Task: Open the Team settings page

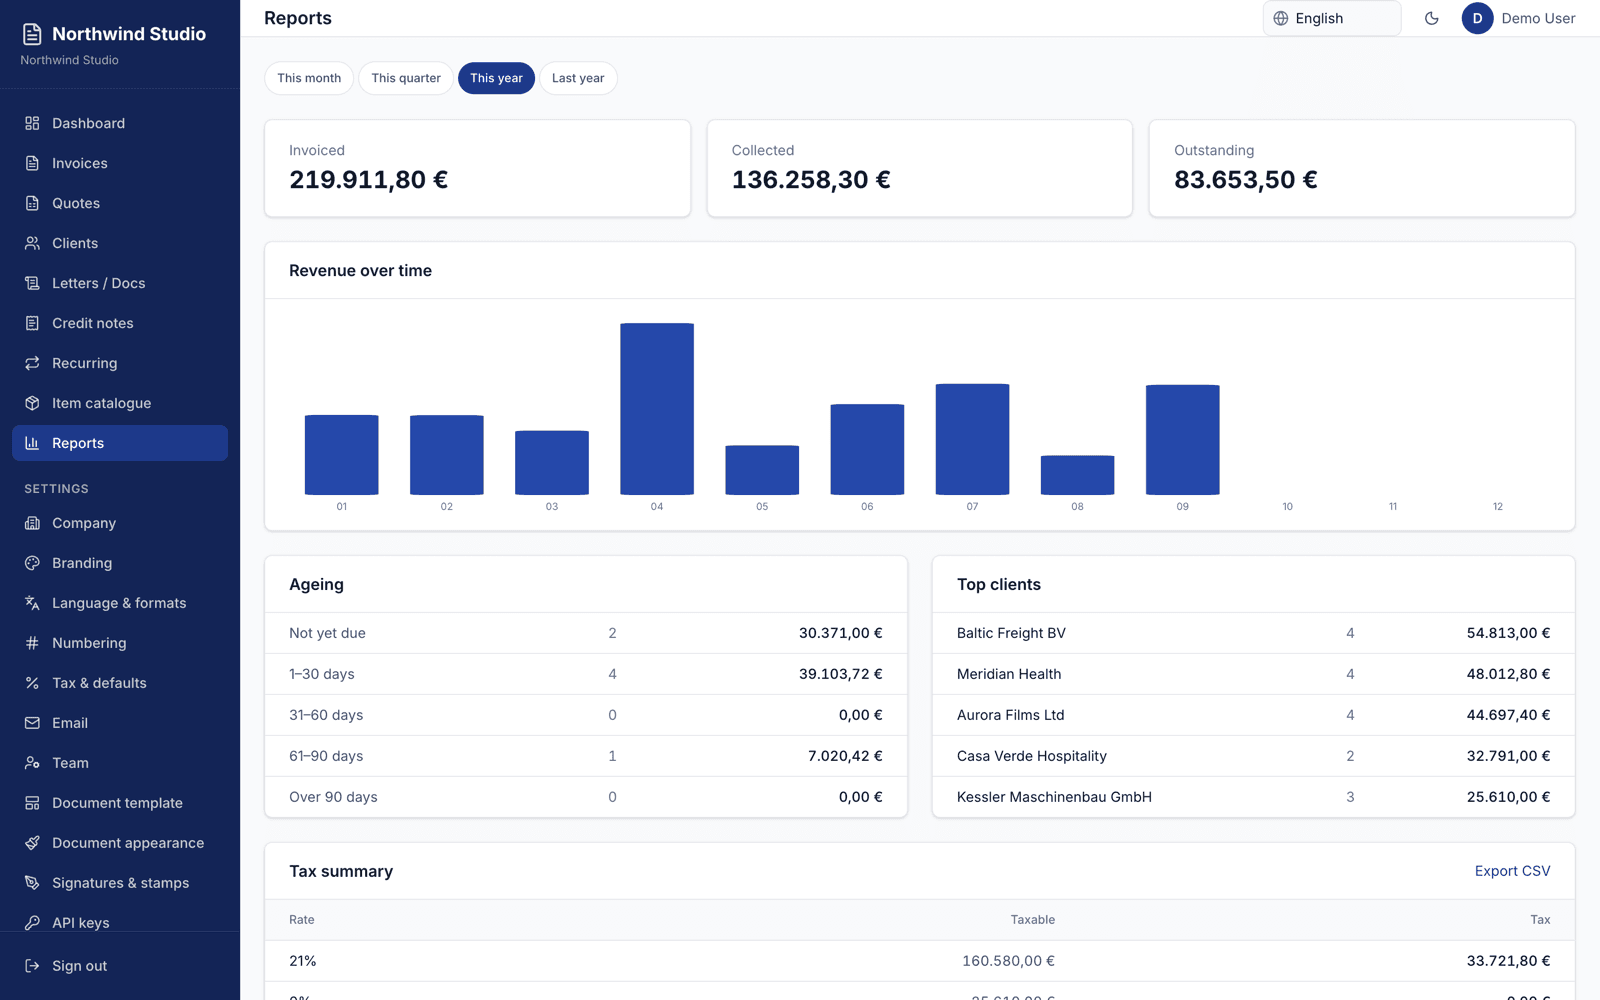Action: point(120,763)
